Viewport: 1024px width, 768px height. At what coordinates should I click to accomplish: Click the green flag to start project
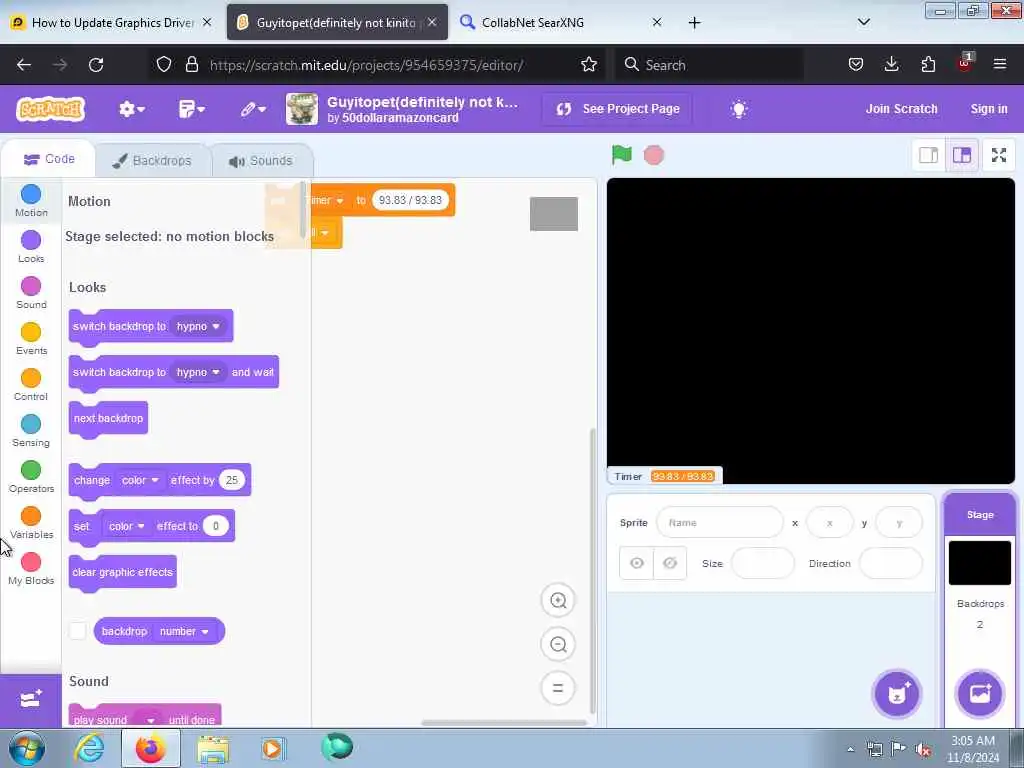(x=621, y=155)
